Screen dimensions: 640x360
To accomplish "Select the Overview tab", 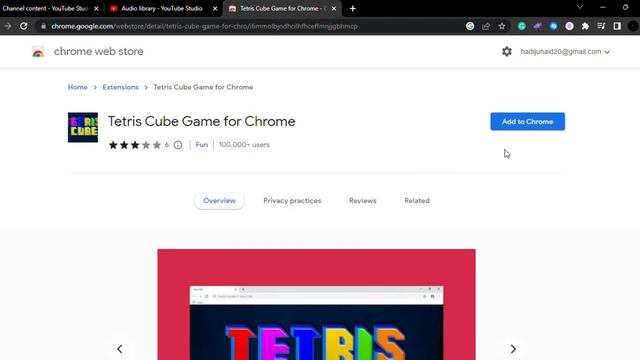I will coord(219,201).
